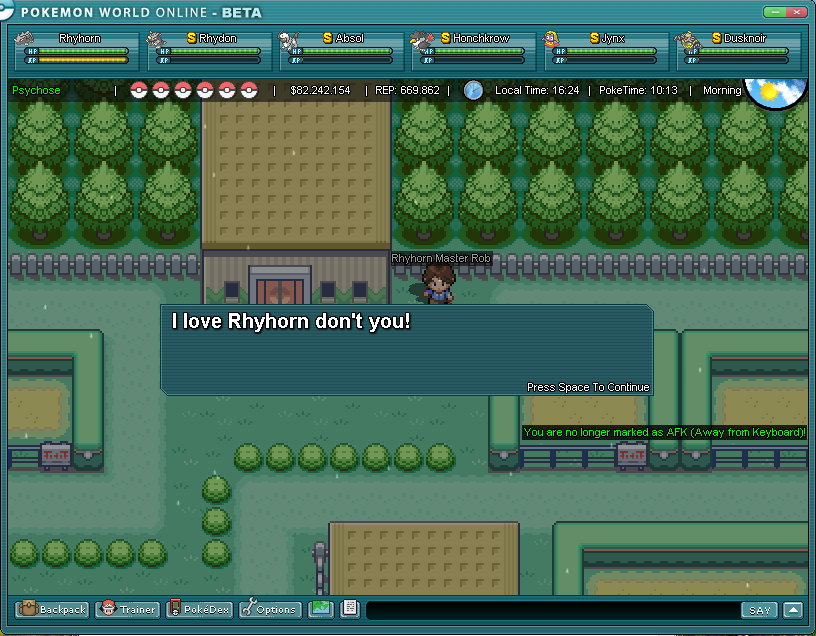
Task: Choose the Honchkrow sprite in the party bar
Action: [420, 40]
